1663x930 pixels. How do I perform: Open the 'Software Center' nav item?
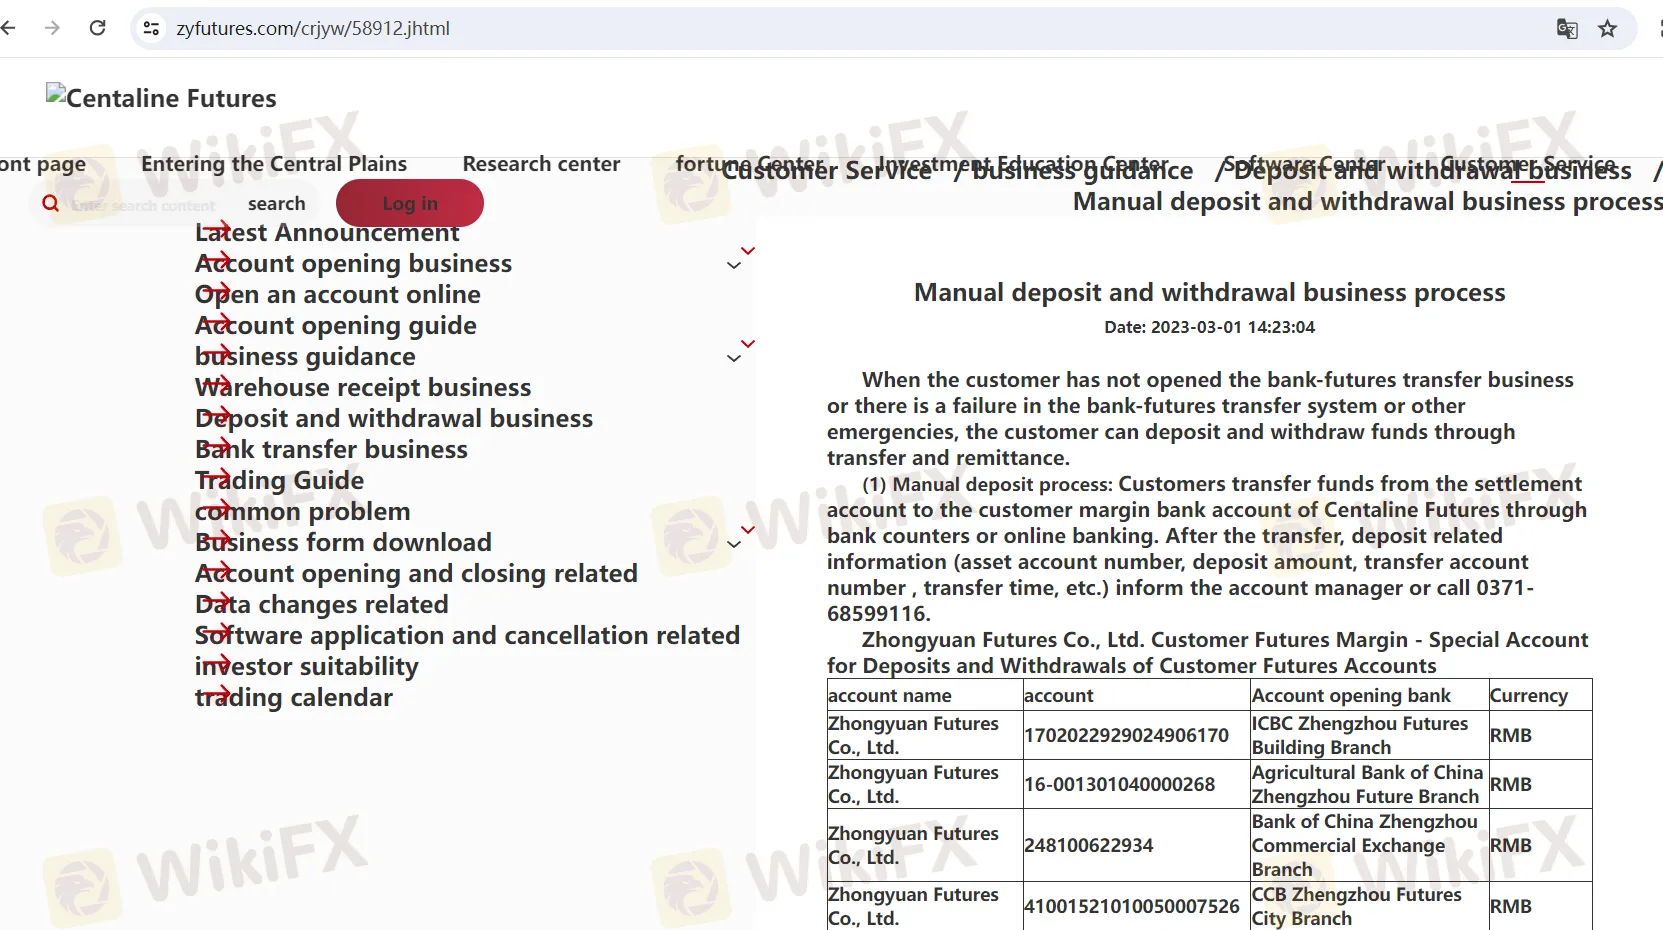point(1304,163)
